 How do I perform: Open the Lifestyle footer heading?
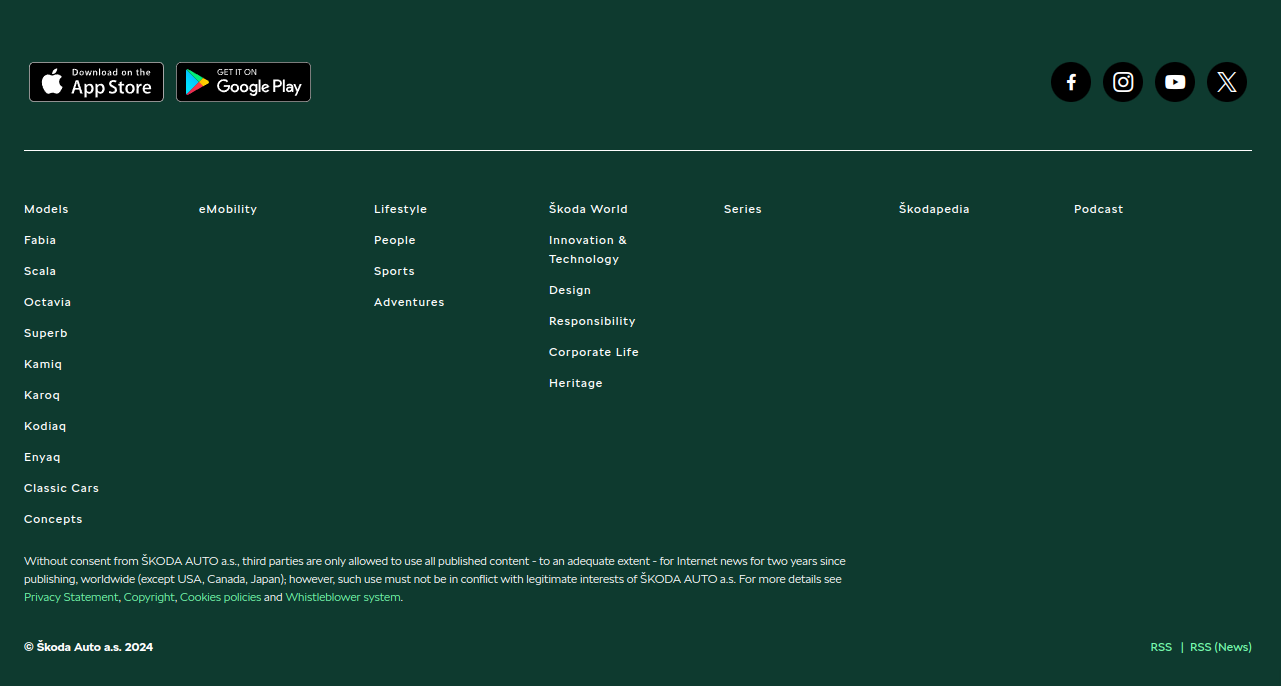coord(400,209)
